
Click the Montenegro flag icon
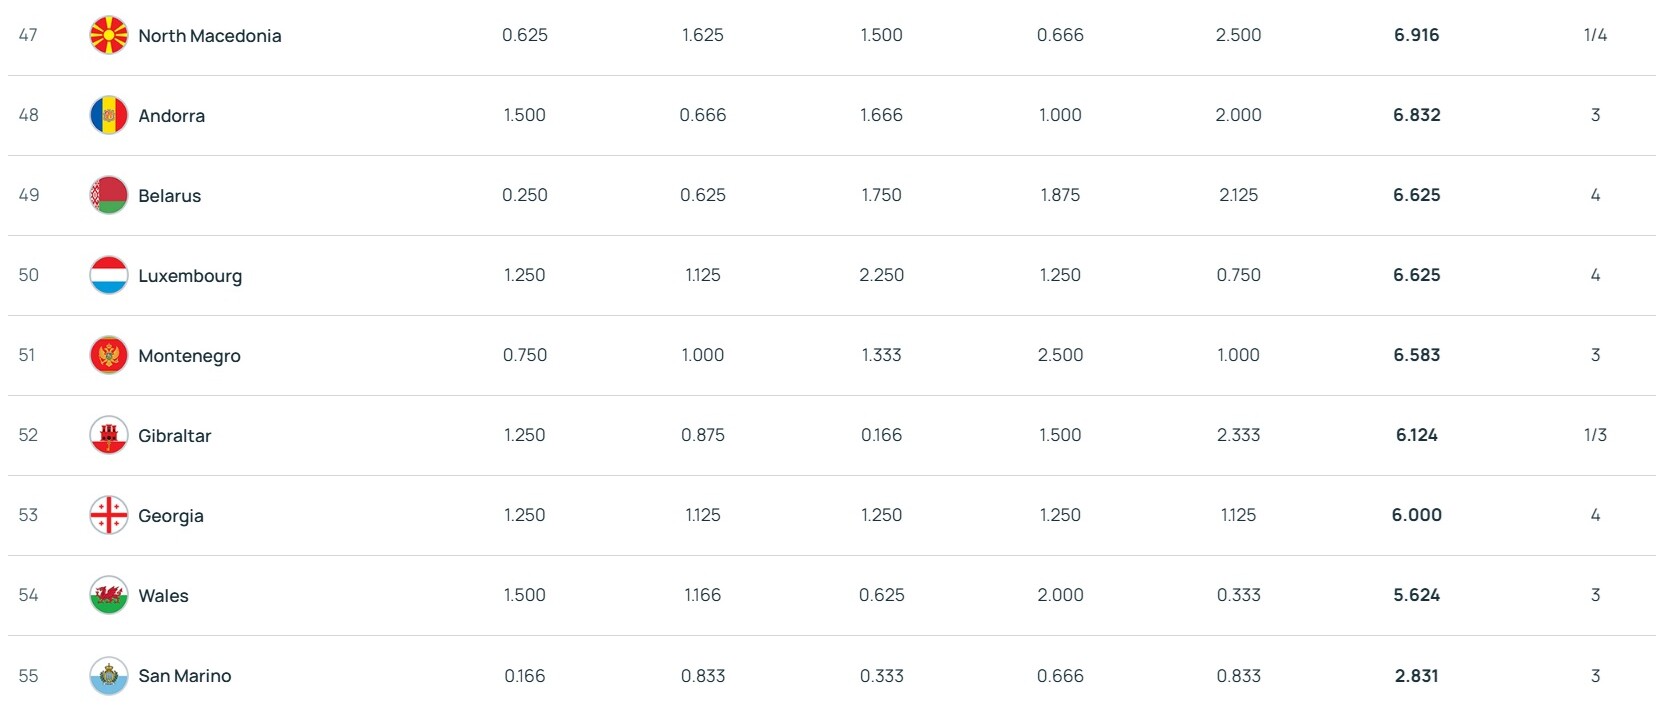108,355
